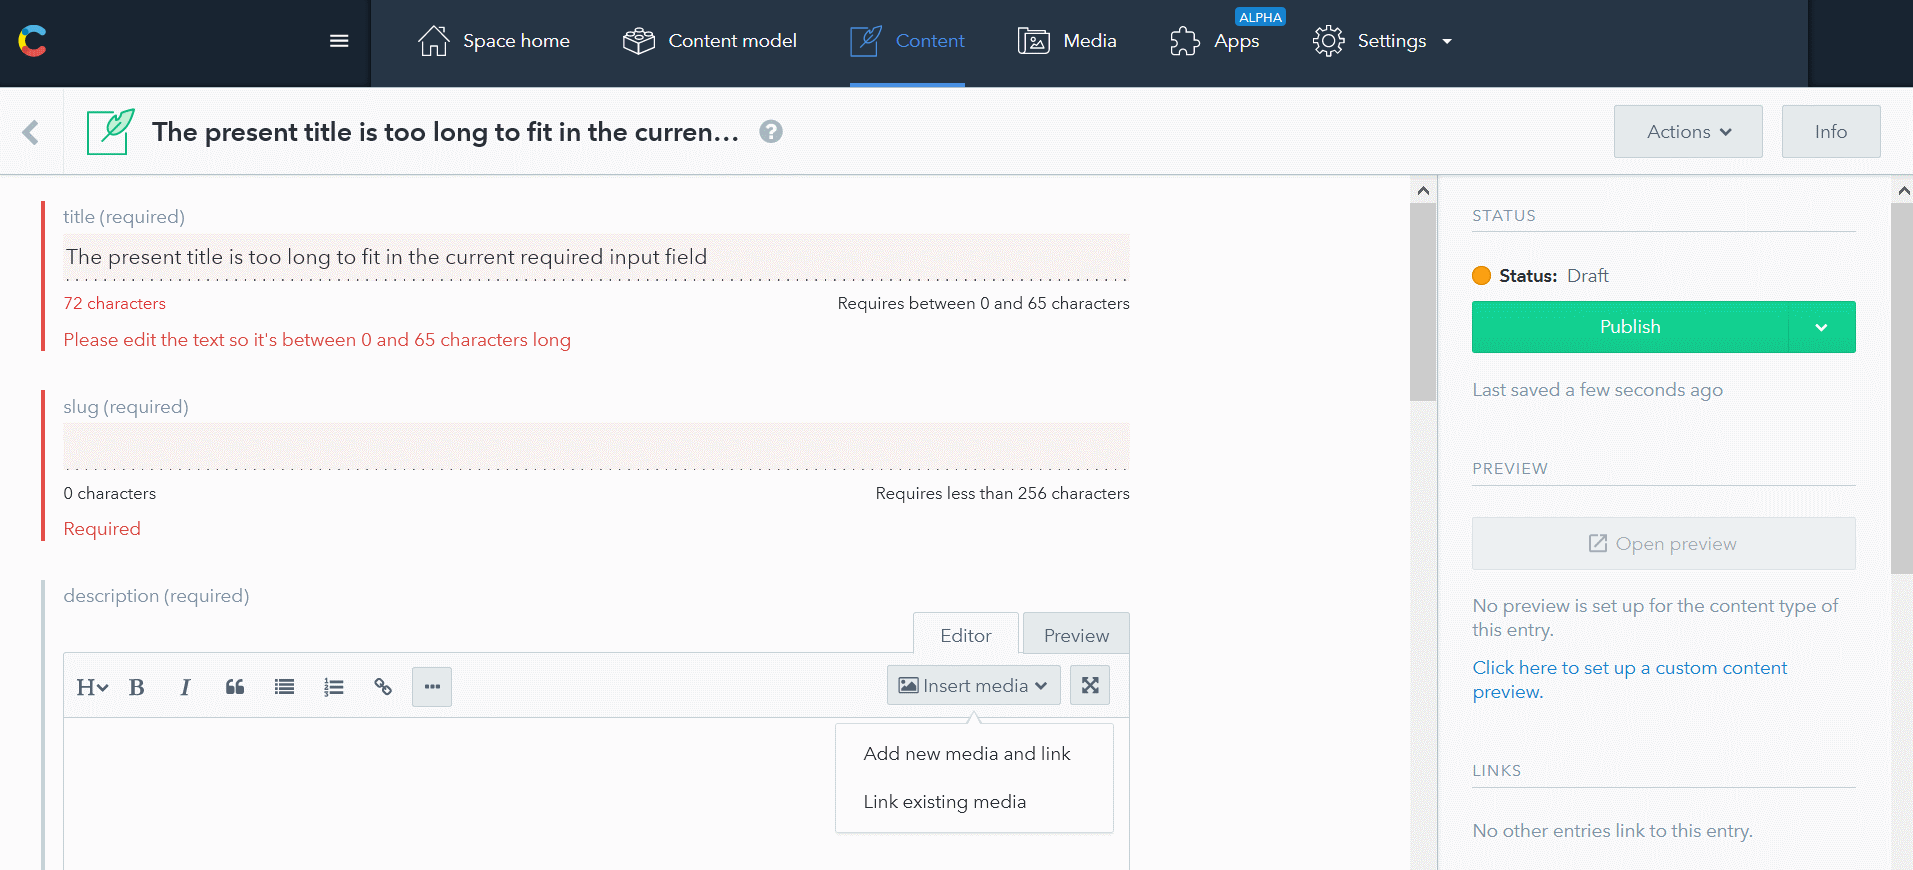Click the sidebar scrollbar up arrow
1913x870 pixels.
(x=1902, y=190)
